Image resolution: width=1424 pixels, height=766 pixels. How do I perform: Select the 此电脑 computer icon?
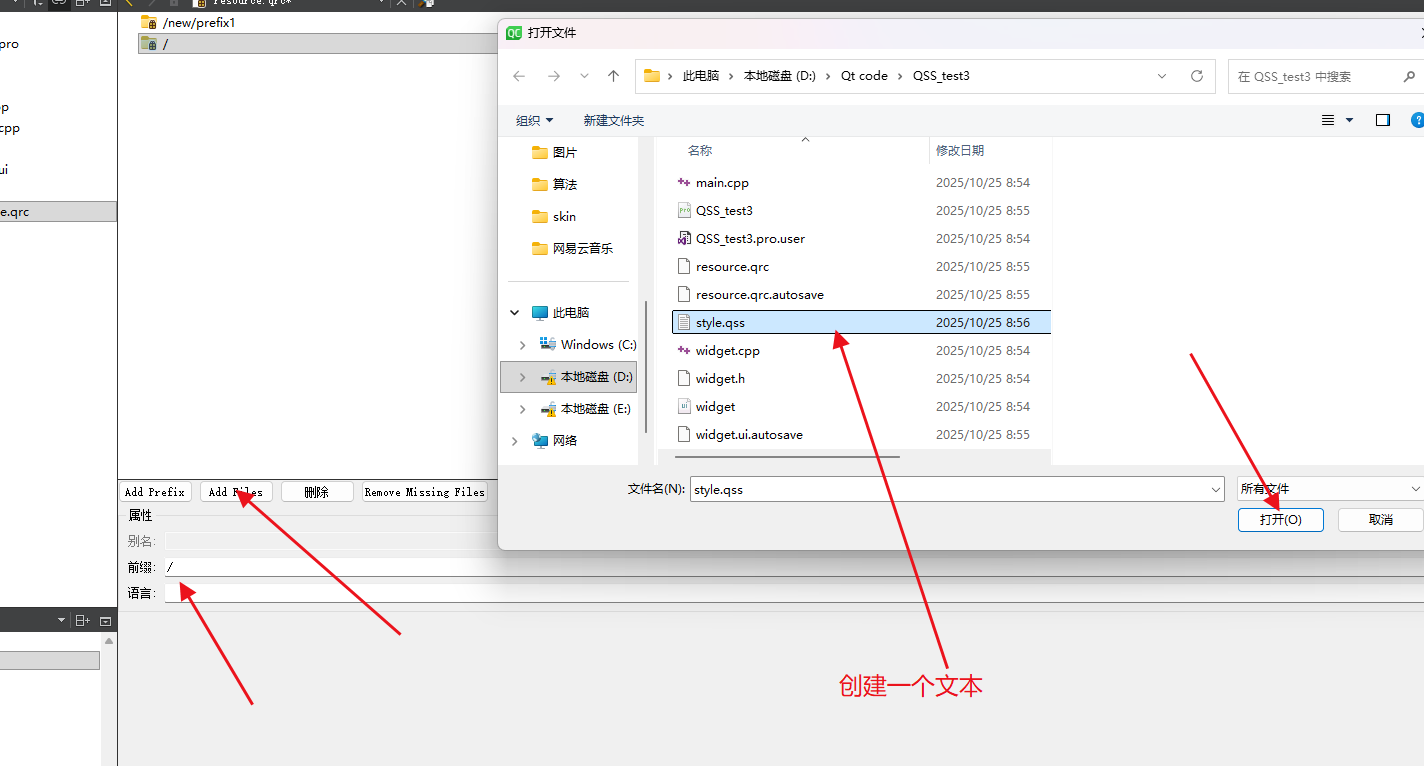(540, 313)
